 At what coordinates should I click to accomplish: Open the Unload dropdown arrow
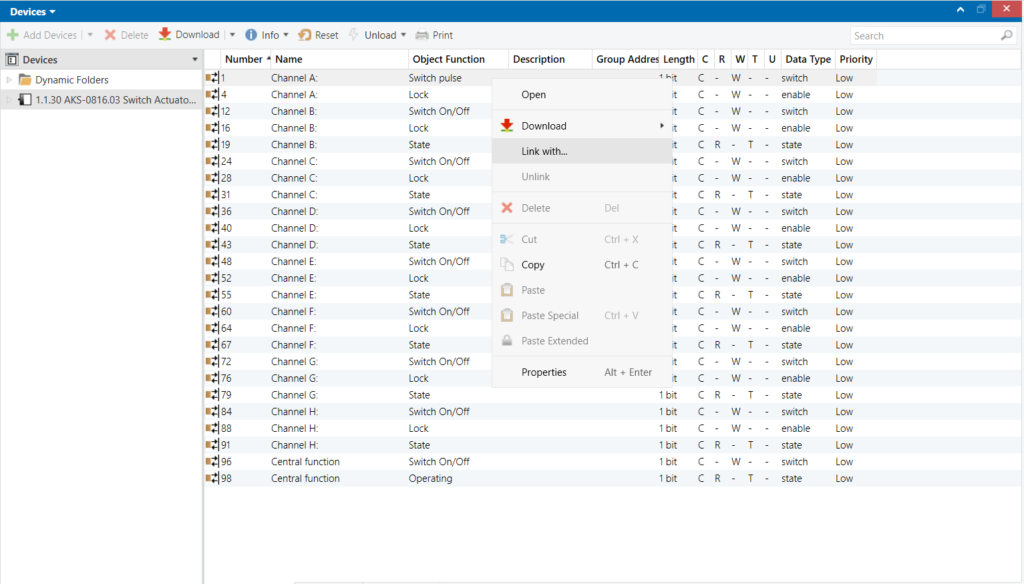pos(404,35)
